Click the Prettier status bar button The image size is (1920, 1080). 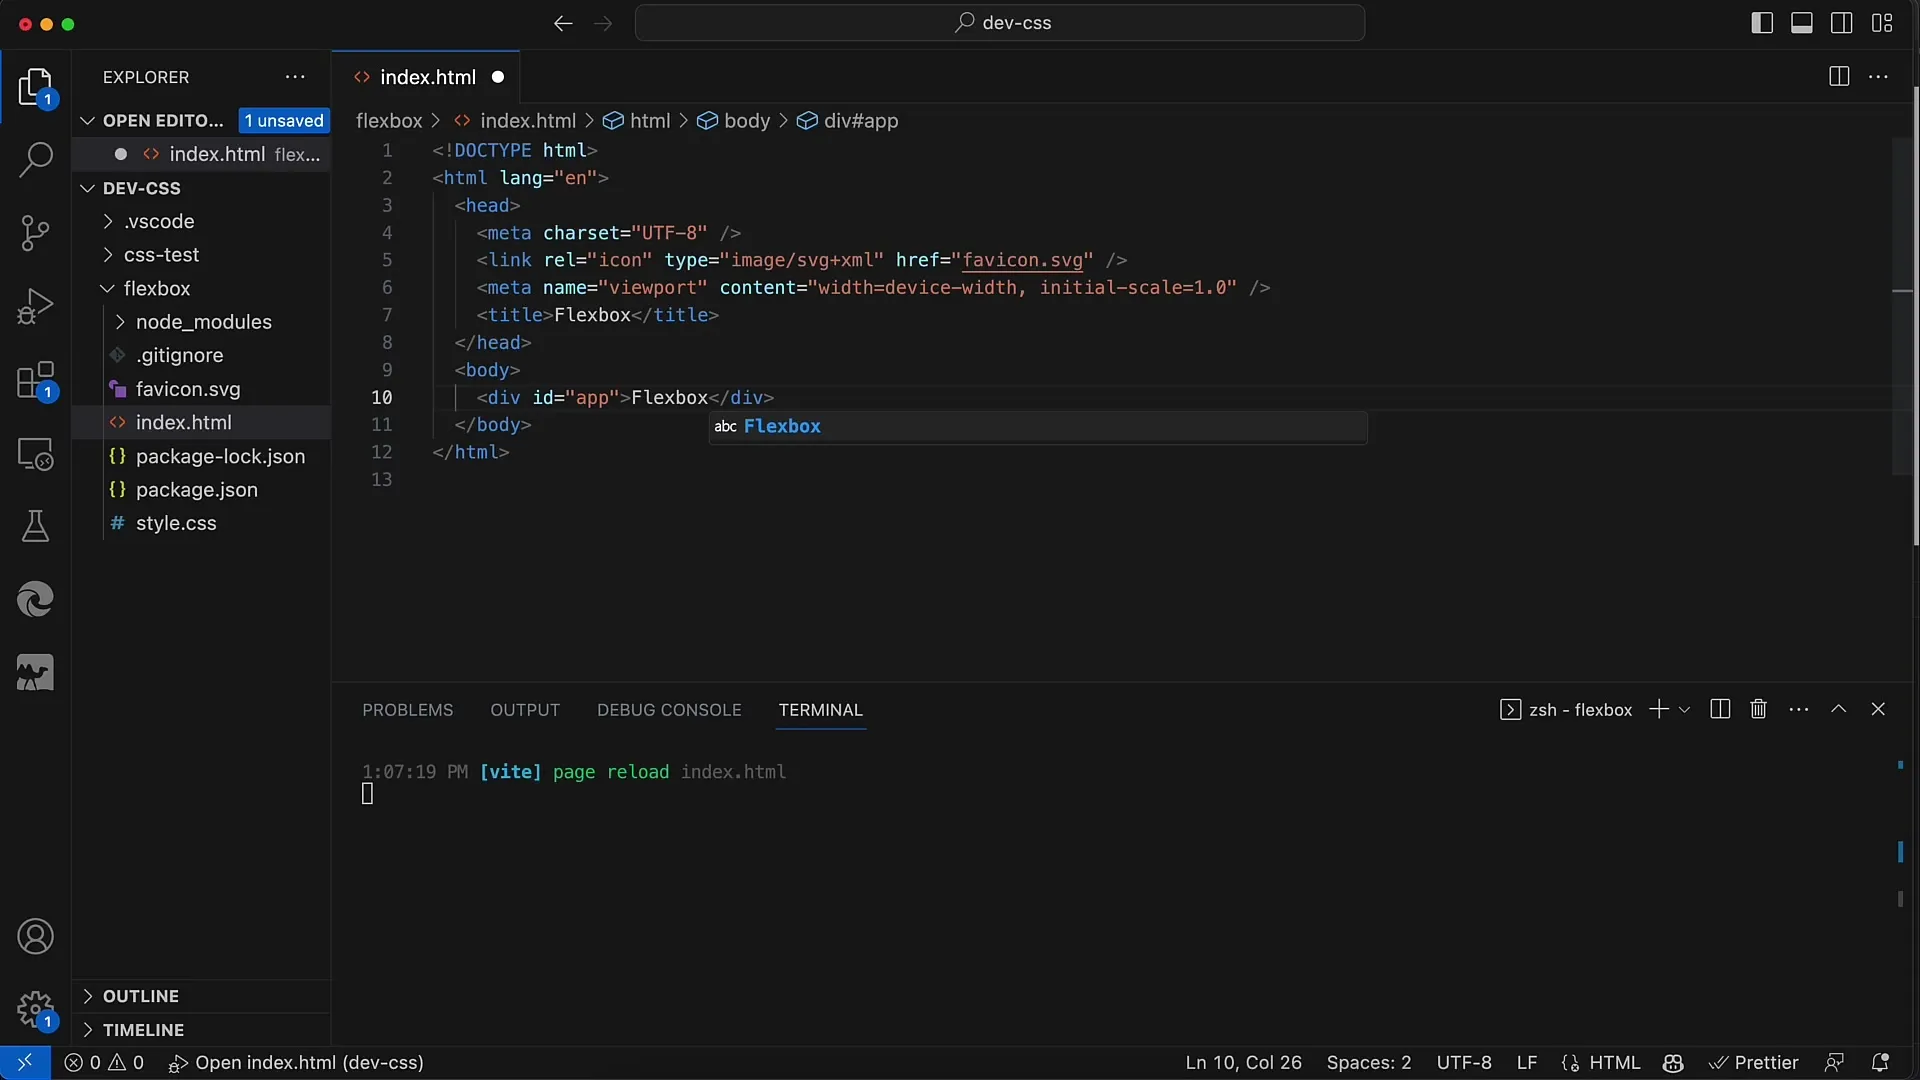click(x=1754, y=1063)
